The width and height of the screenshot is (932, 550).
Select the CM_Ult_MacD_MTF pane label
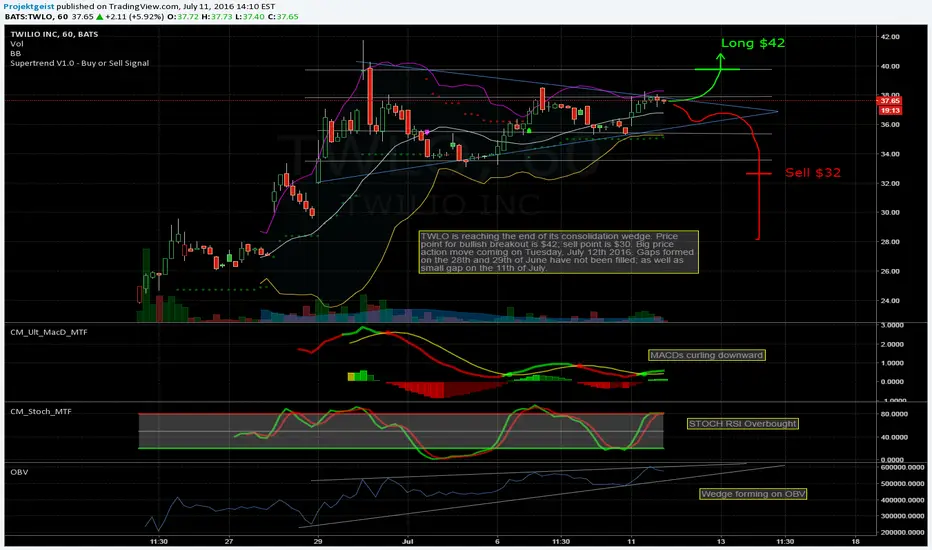[x=49, y=332]
